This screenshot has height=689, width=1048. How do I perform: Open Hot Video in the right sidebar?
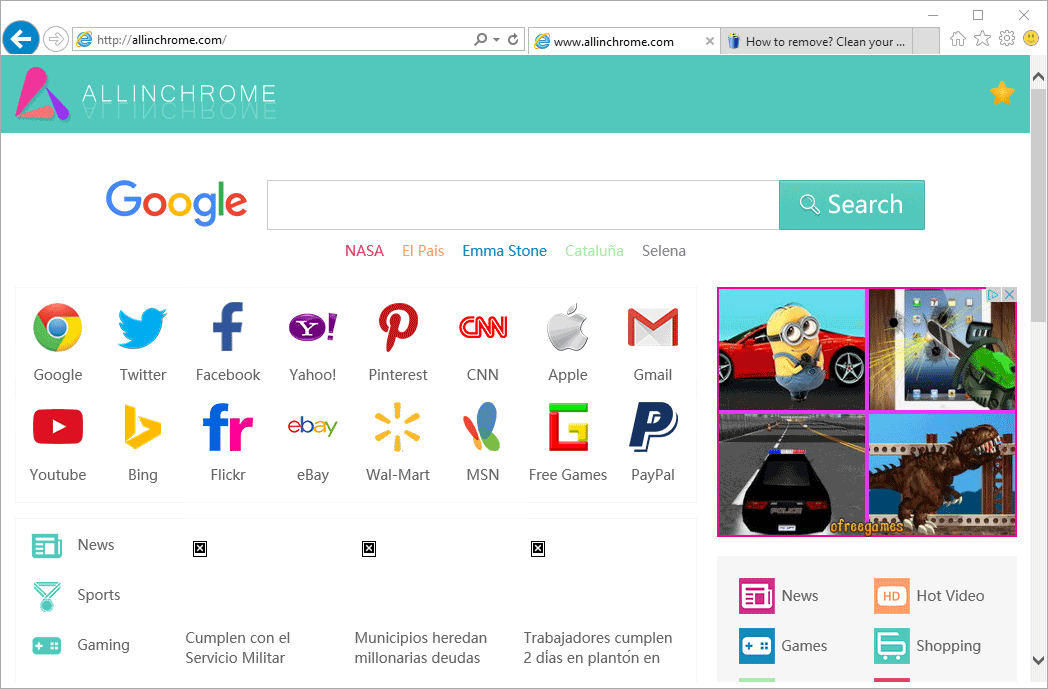coord(929,595)
